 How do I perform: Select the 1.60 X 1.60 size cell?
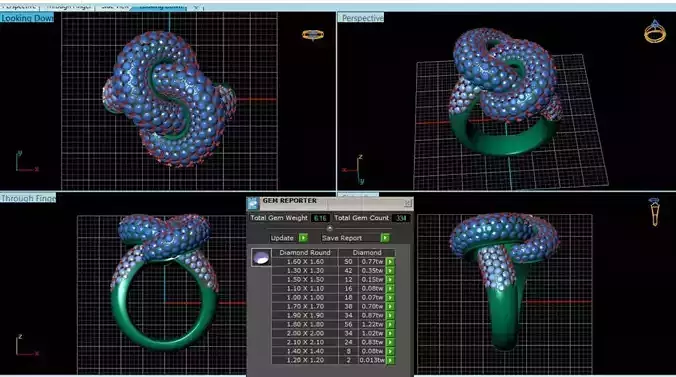click(x=305, y=262)
